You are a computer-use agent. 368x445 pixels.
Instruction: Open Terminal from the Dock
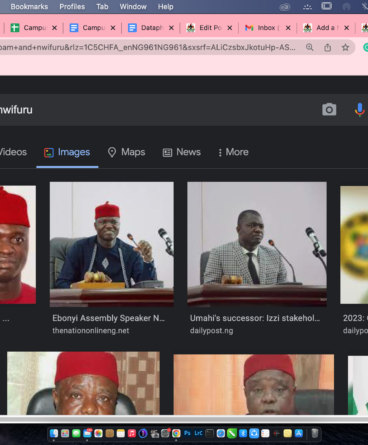click(x=210, y=433)
